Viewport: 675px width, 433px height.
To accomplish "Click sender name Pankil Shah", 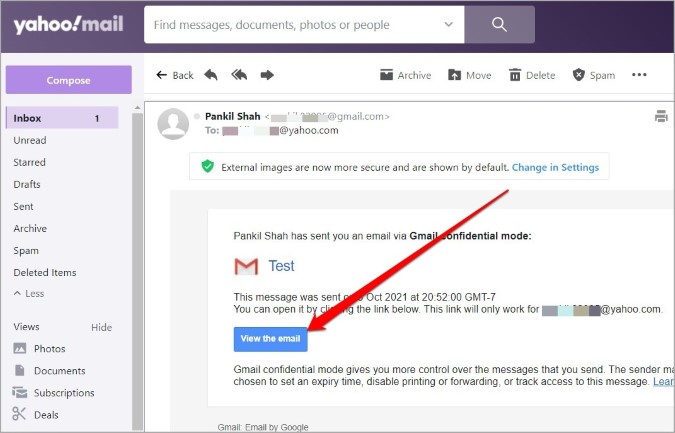I will tap(232, 116).
